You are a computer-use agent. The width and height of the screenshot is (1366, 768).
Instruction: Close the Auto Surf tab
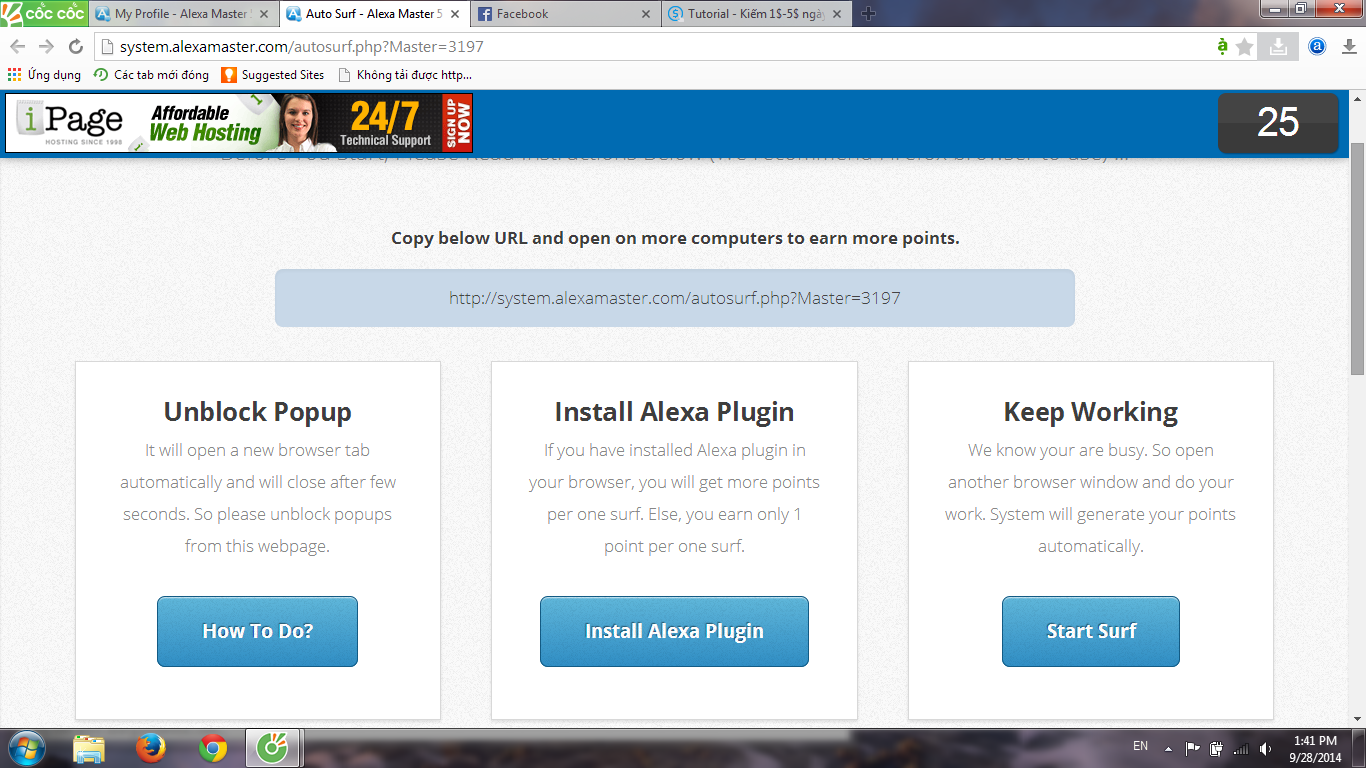click(453, 14)
